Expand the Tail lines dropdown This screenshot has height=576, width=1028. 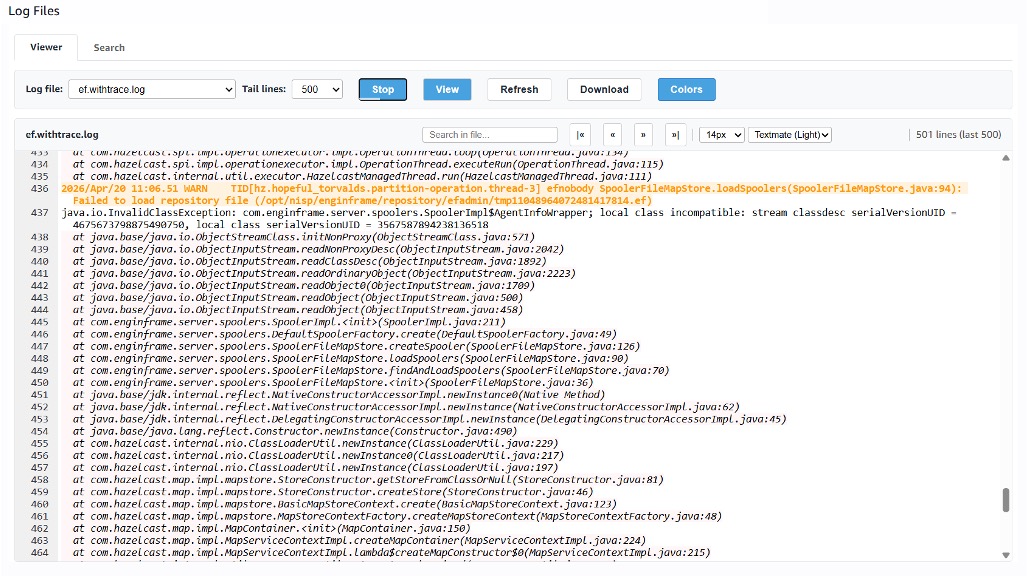pyautogui.click(x=320, y=90)
